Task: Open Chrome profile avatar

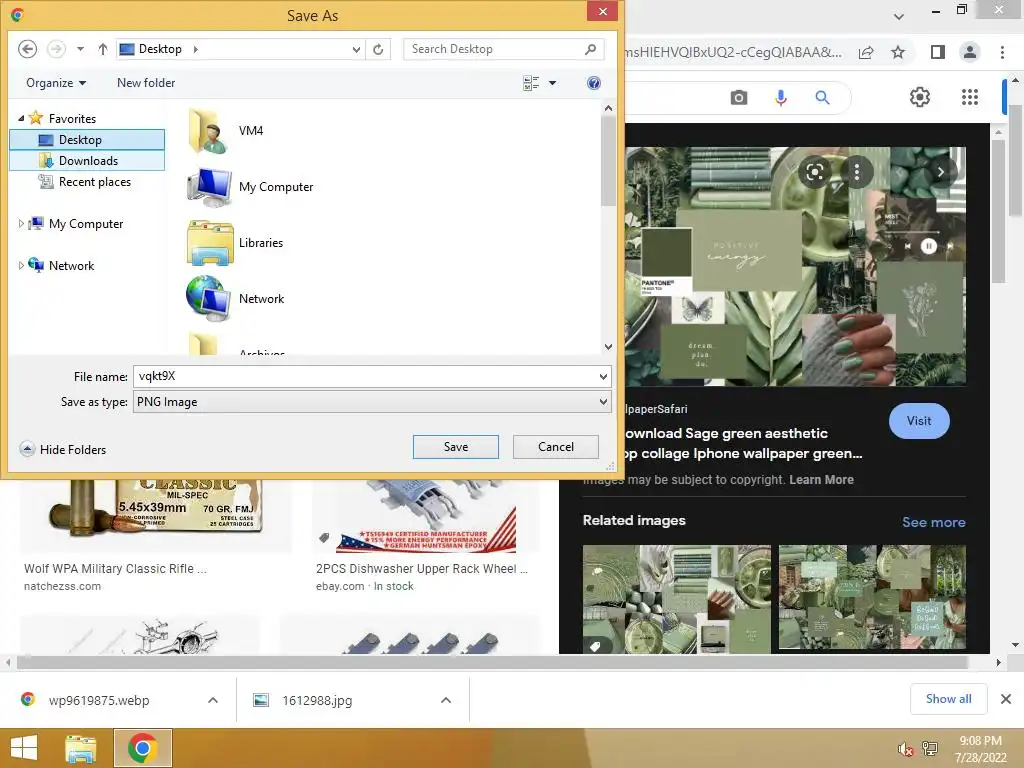Action: pyautogui.click(x=970, y=52)
